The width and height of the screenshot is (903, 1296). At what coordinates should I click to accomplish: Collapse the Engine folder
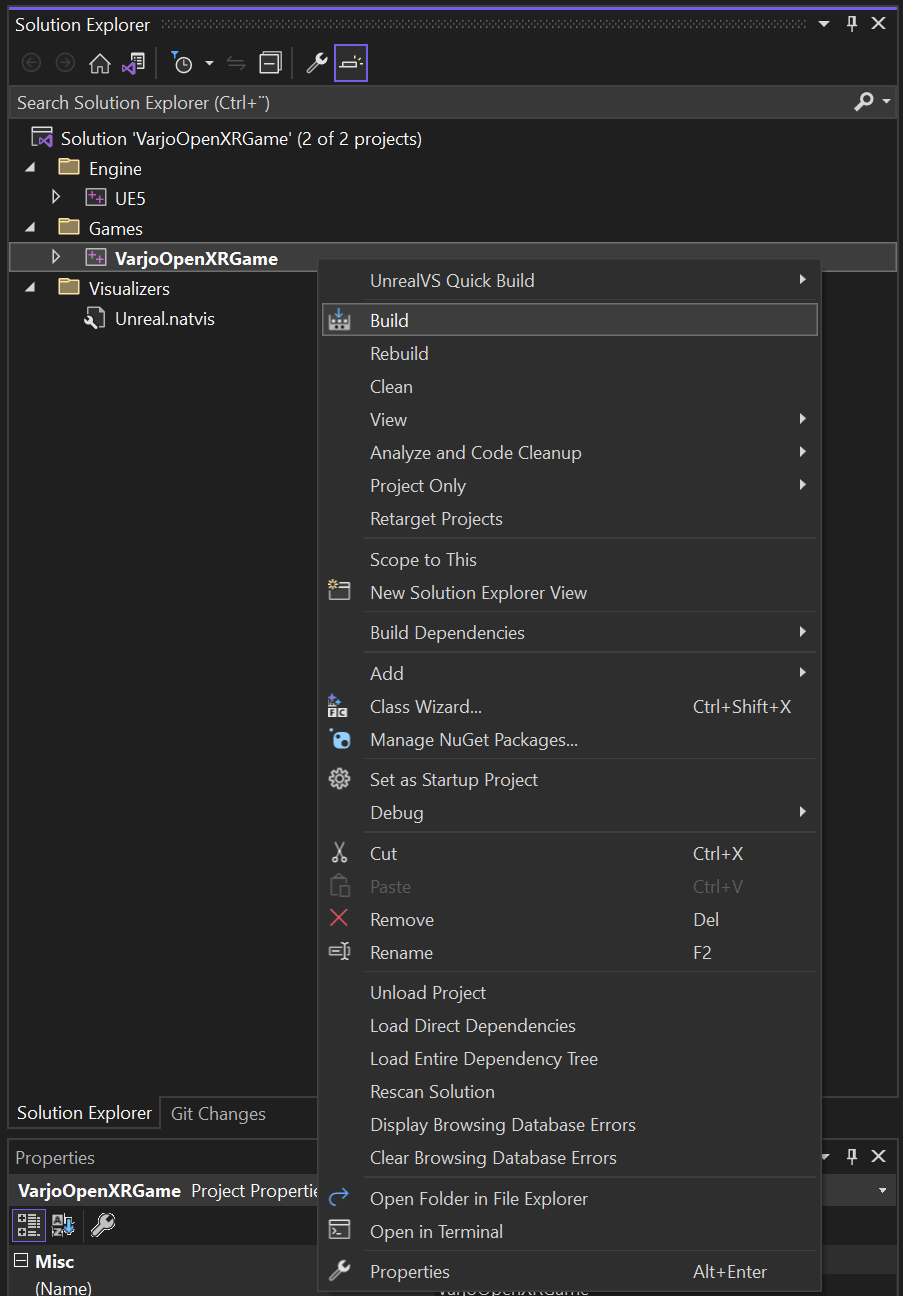[x=30, y=168]
